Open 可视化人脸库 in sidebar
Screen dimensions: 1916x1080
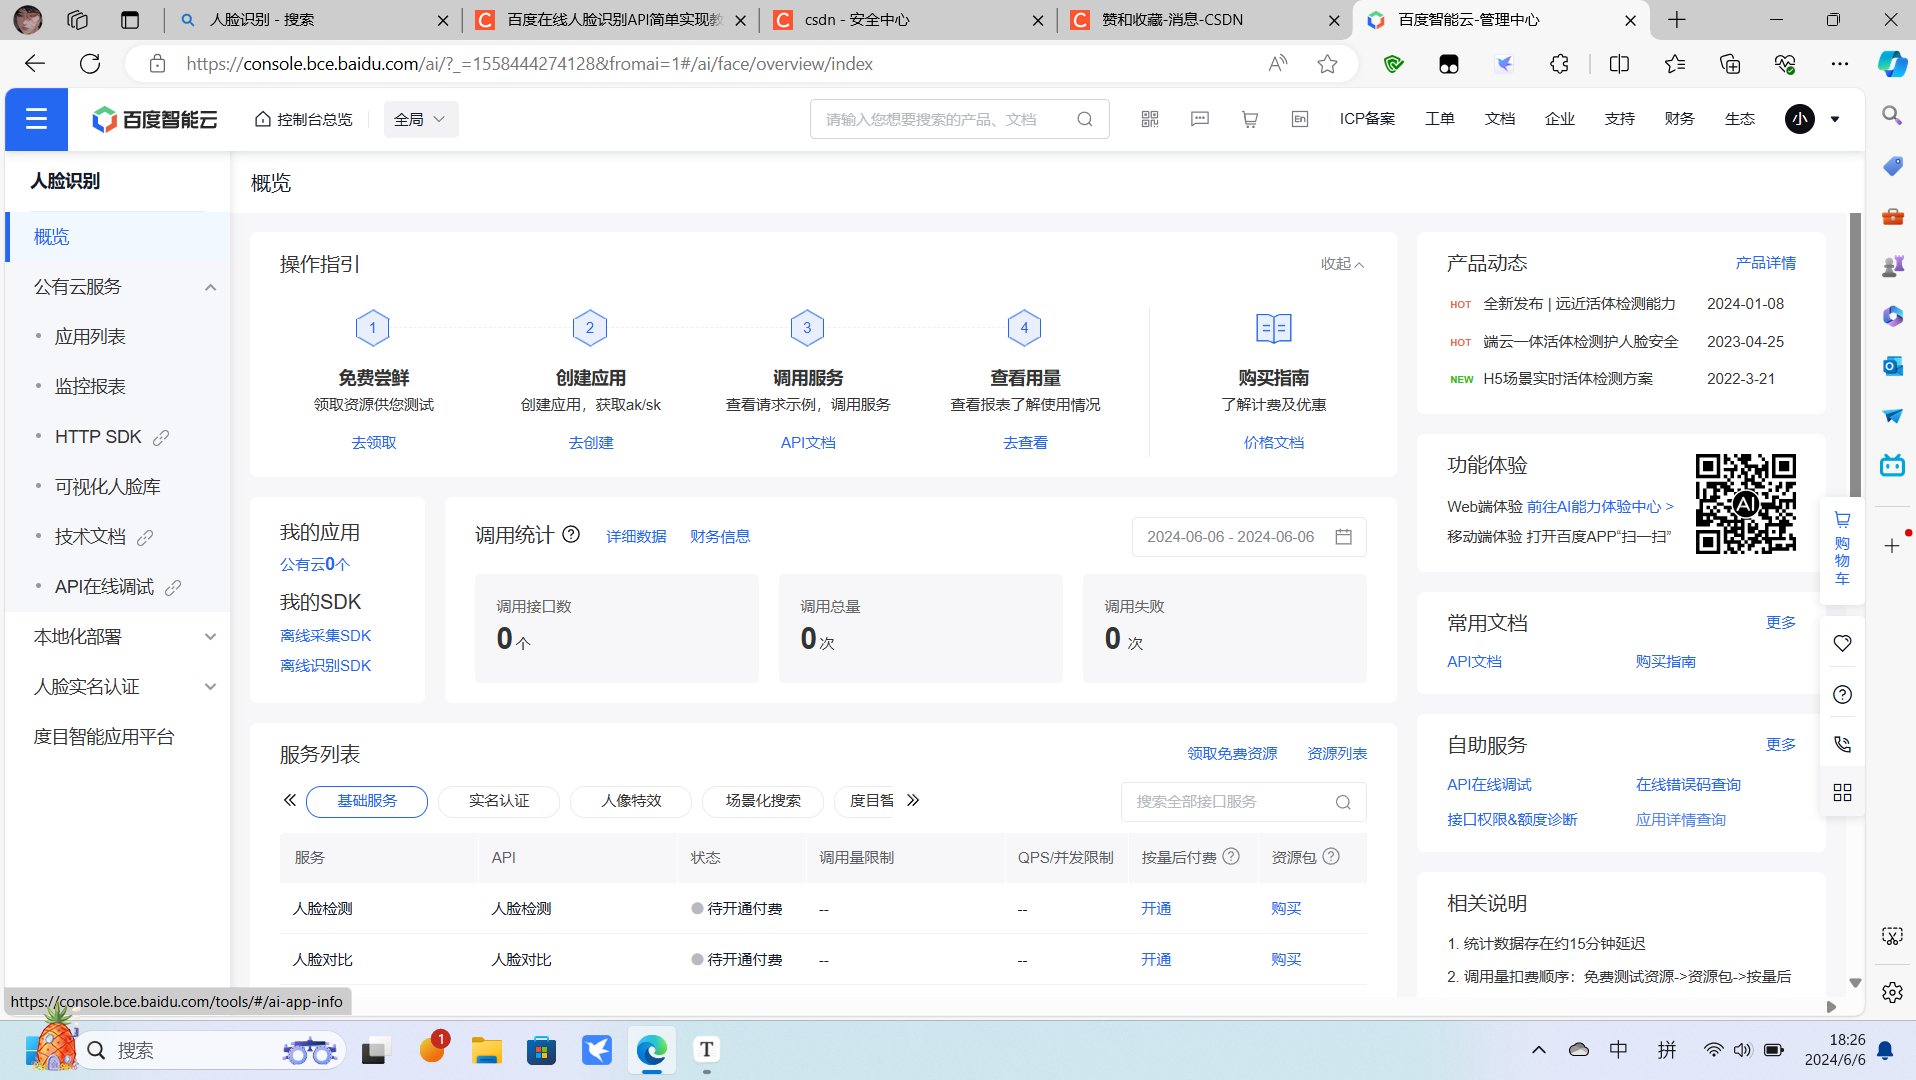point(108,487)
